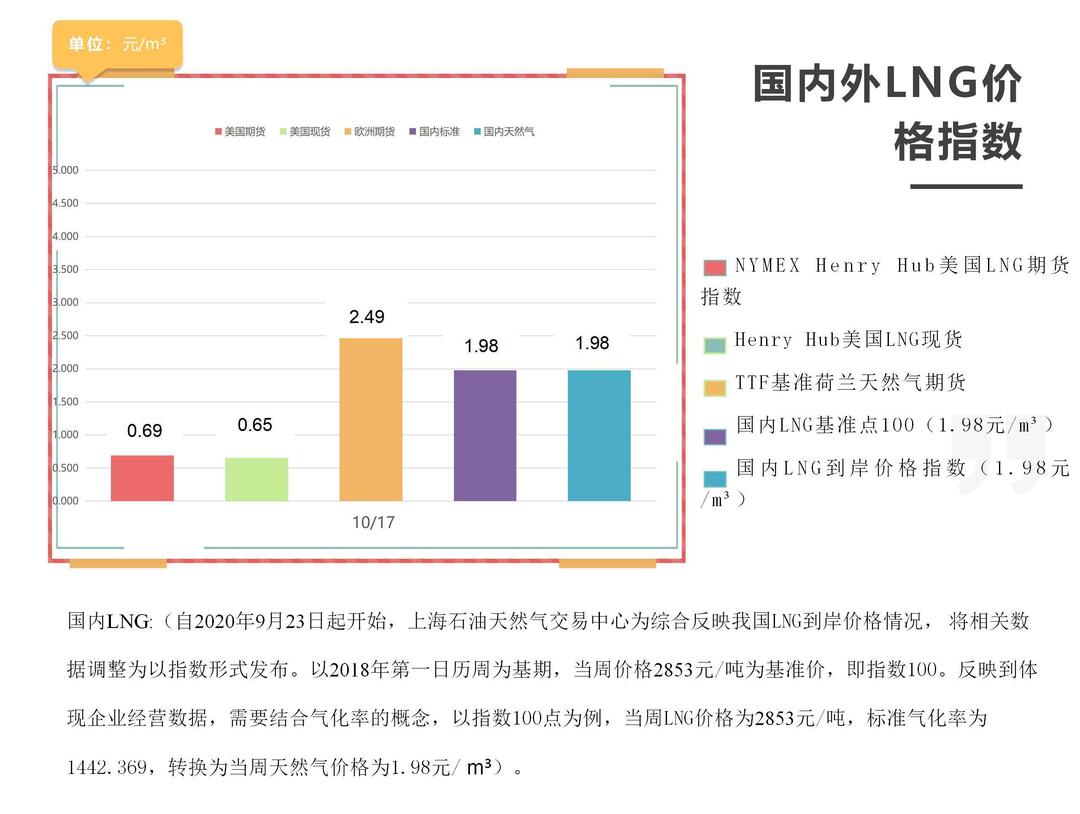Click the paragraph line starting 1442.369
Image resolution: width=1080 pixels, height=814 pixels.
(x=295, y=767)
